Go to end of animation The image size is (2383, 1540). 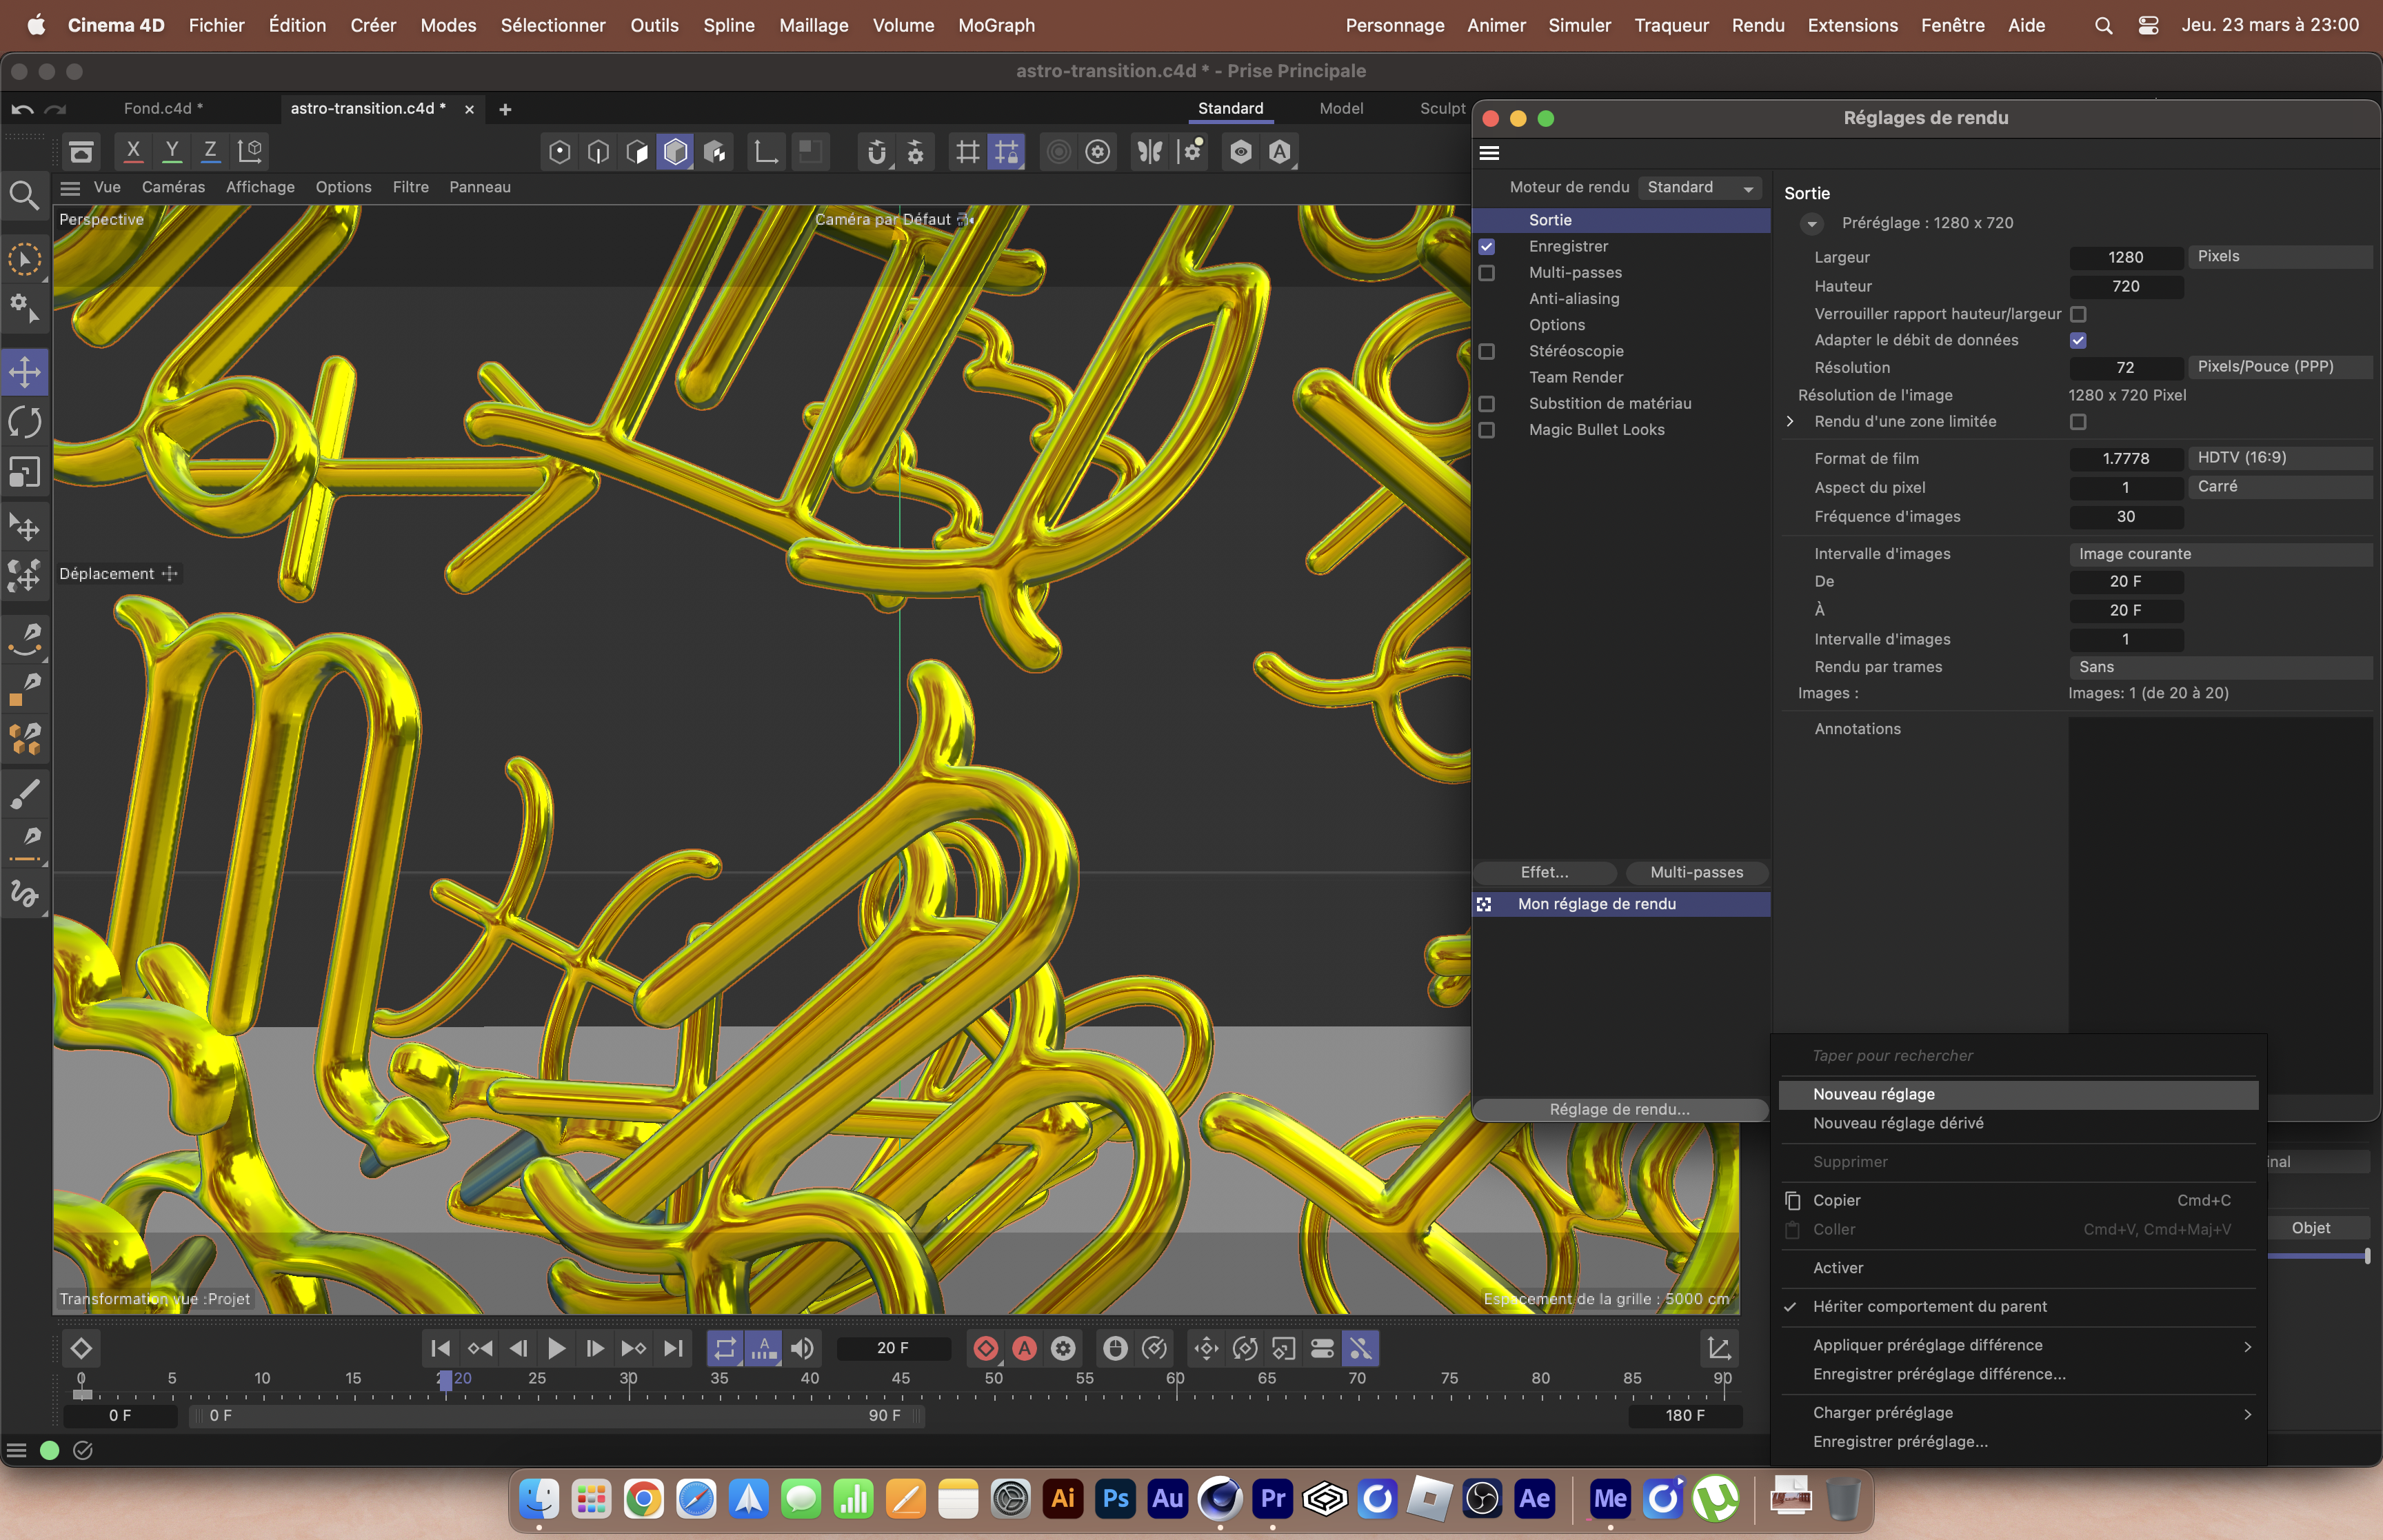[x=674, y=1349]
